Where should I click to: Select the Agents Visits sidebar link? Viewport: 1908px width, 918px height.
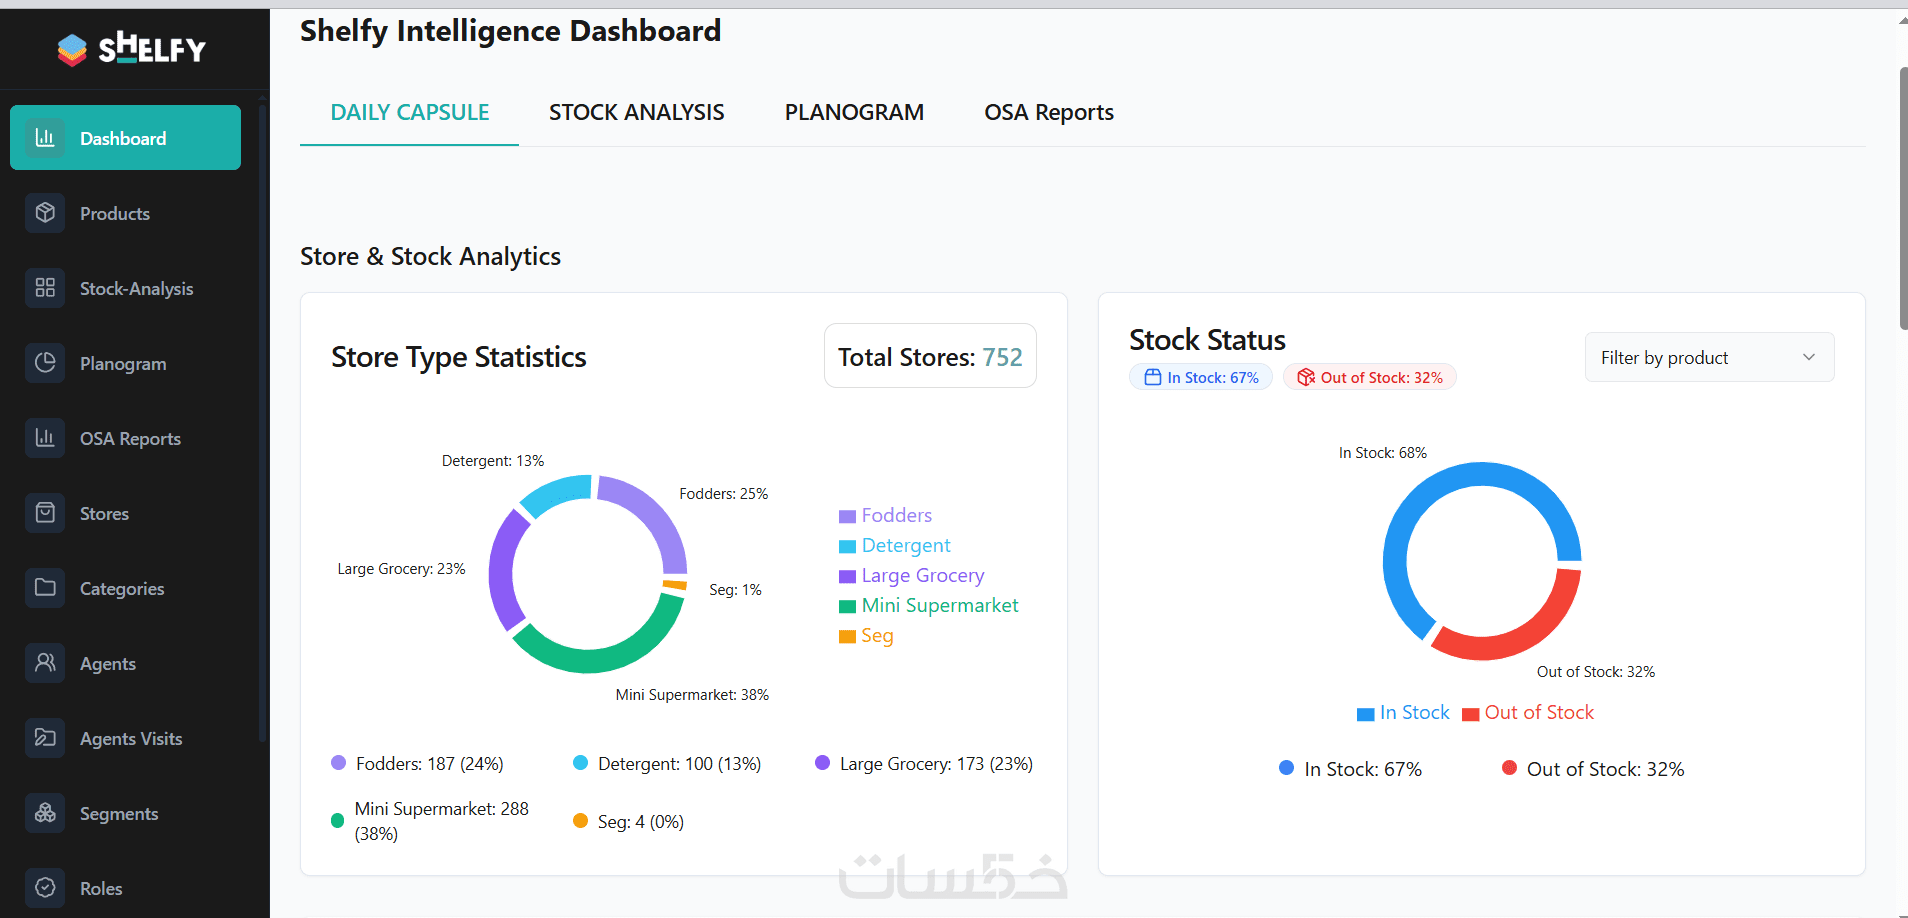tap(131, 738)
